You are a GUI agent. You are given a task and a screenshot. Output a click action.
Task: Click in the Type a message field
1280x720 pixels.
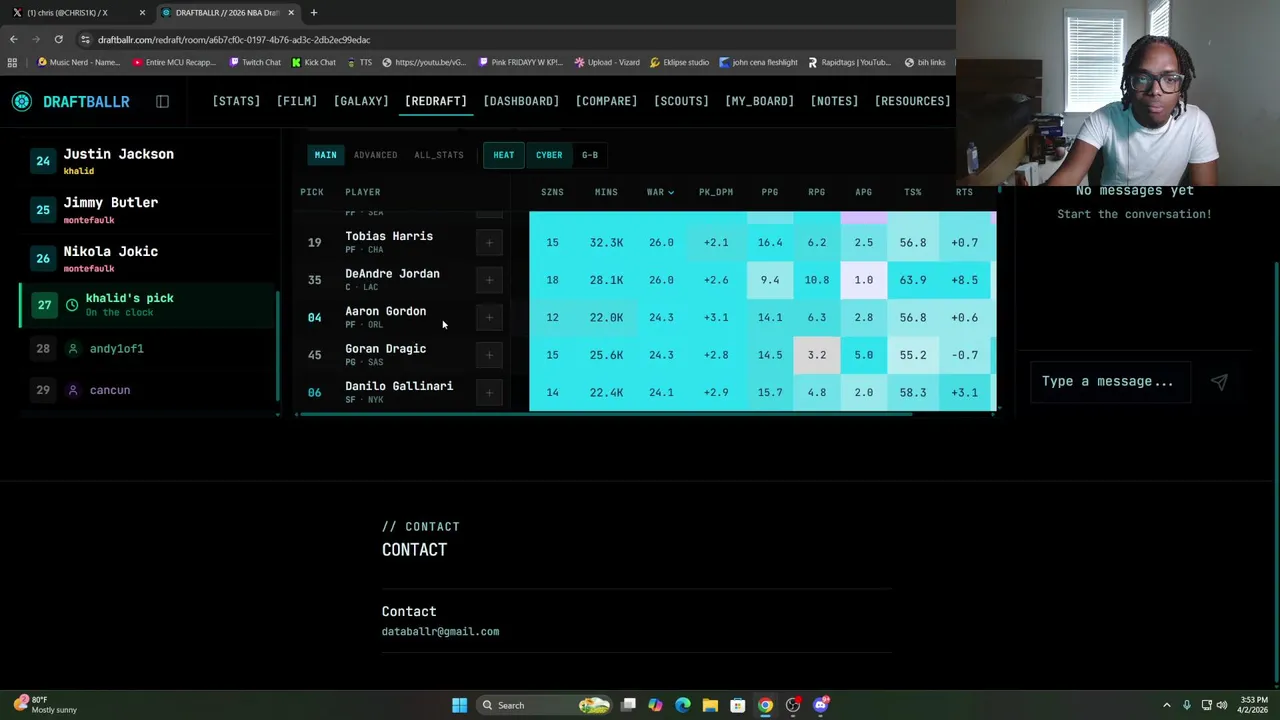click(1110, 381)
